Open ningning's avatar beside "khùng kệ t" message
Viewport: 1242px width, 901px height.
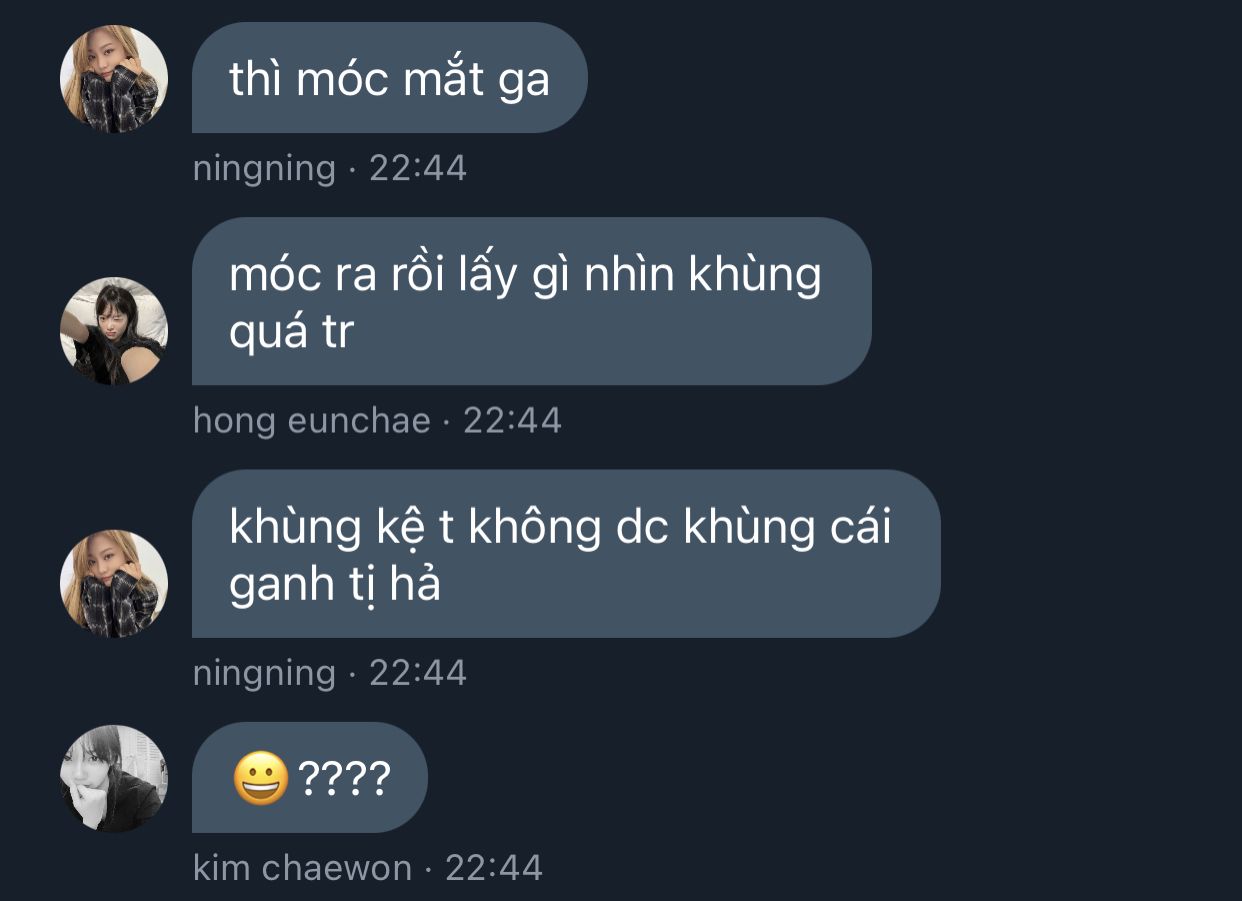pyautogui.click(x=114, y=584)
